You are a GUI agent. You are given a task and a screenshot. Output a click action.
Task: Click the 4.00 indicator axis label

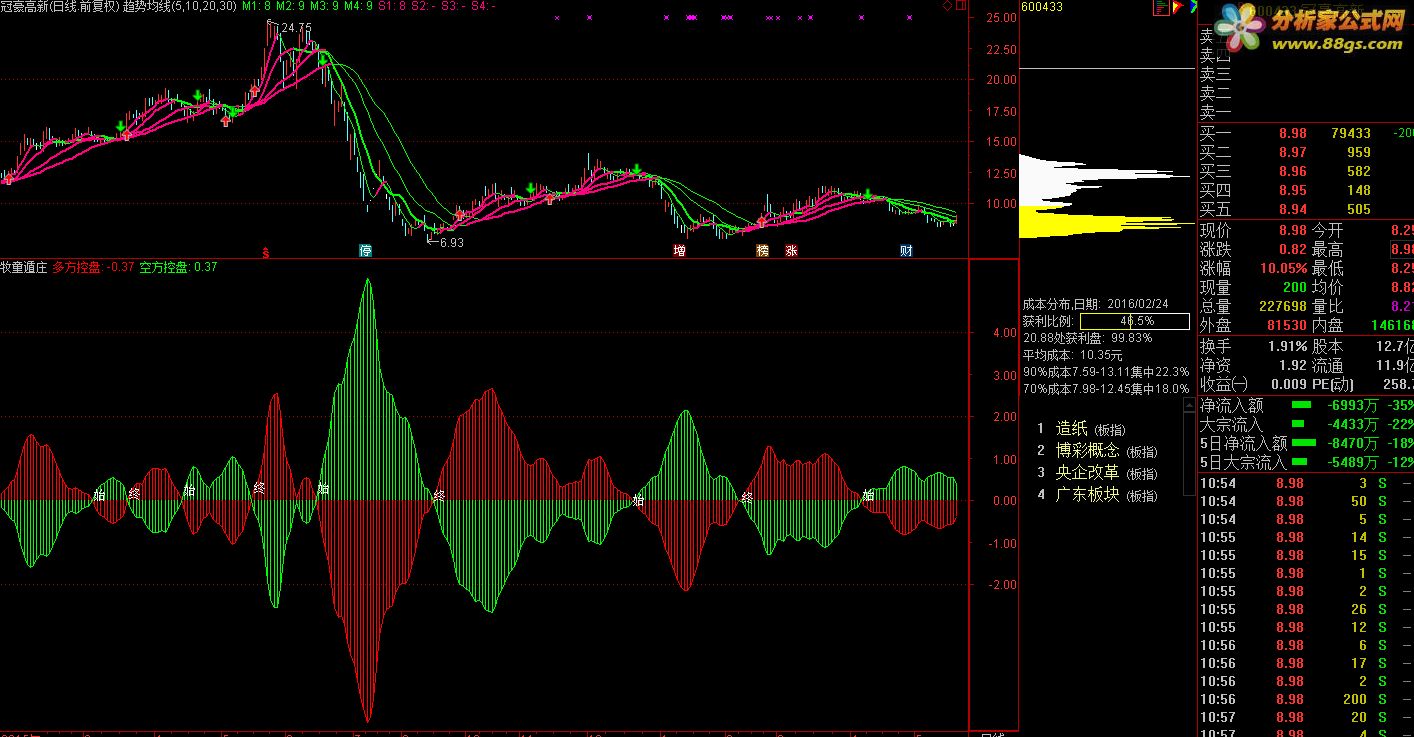[x=1004, y=334]
